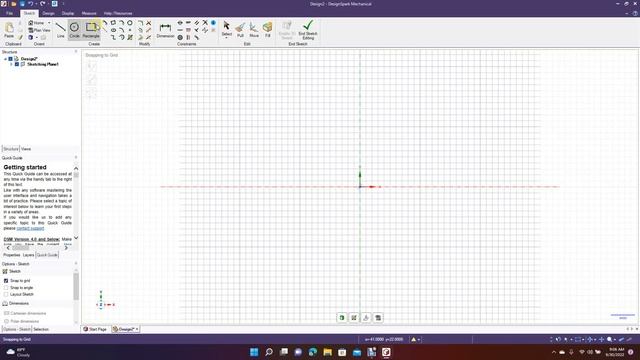
Task: Activate the Dimension tool
Action: [165, 30]
